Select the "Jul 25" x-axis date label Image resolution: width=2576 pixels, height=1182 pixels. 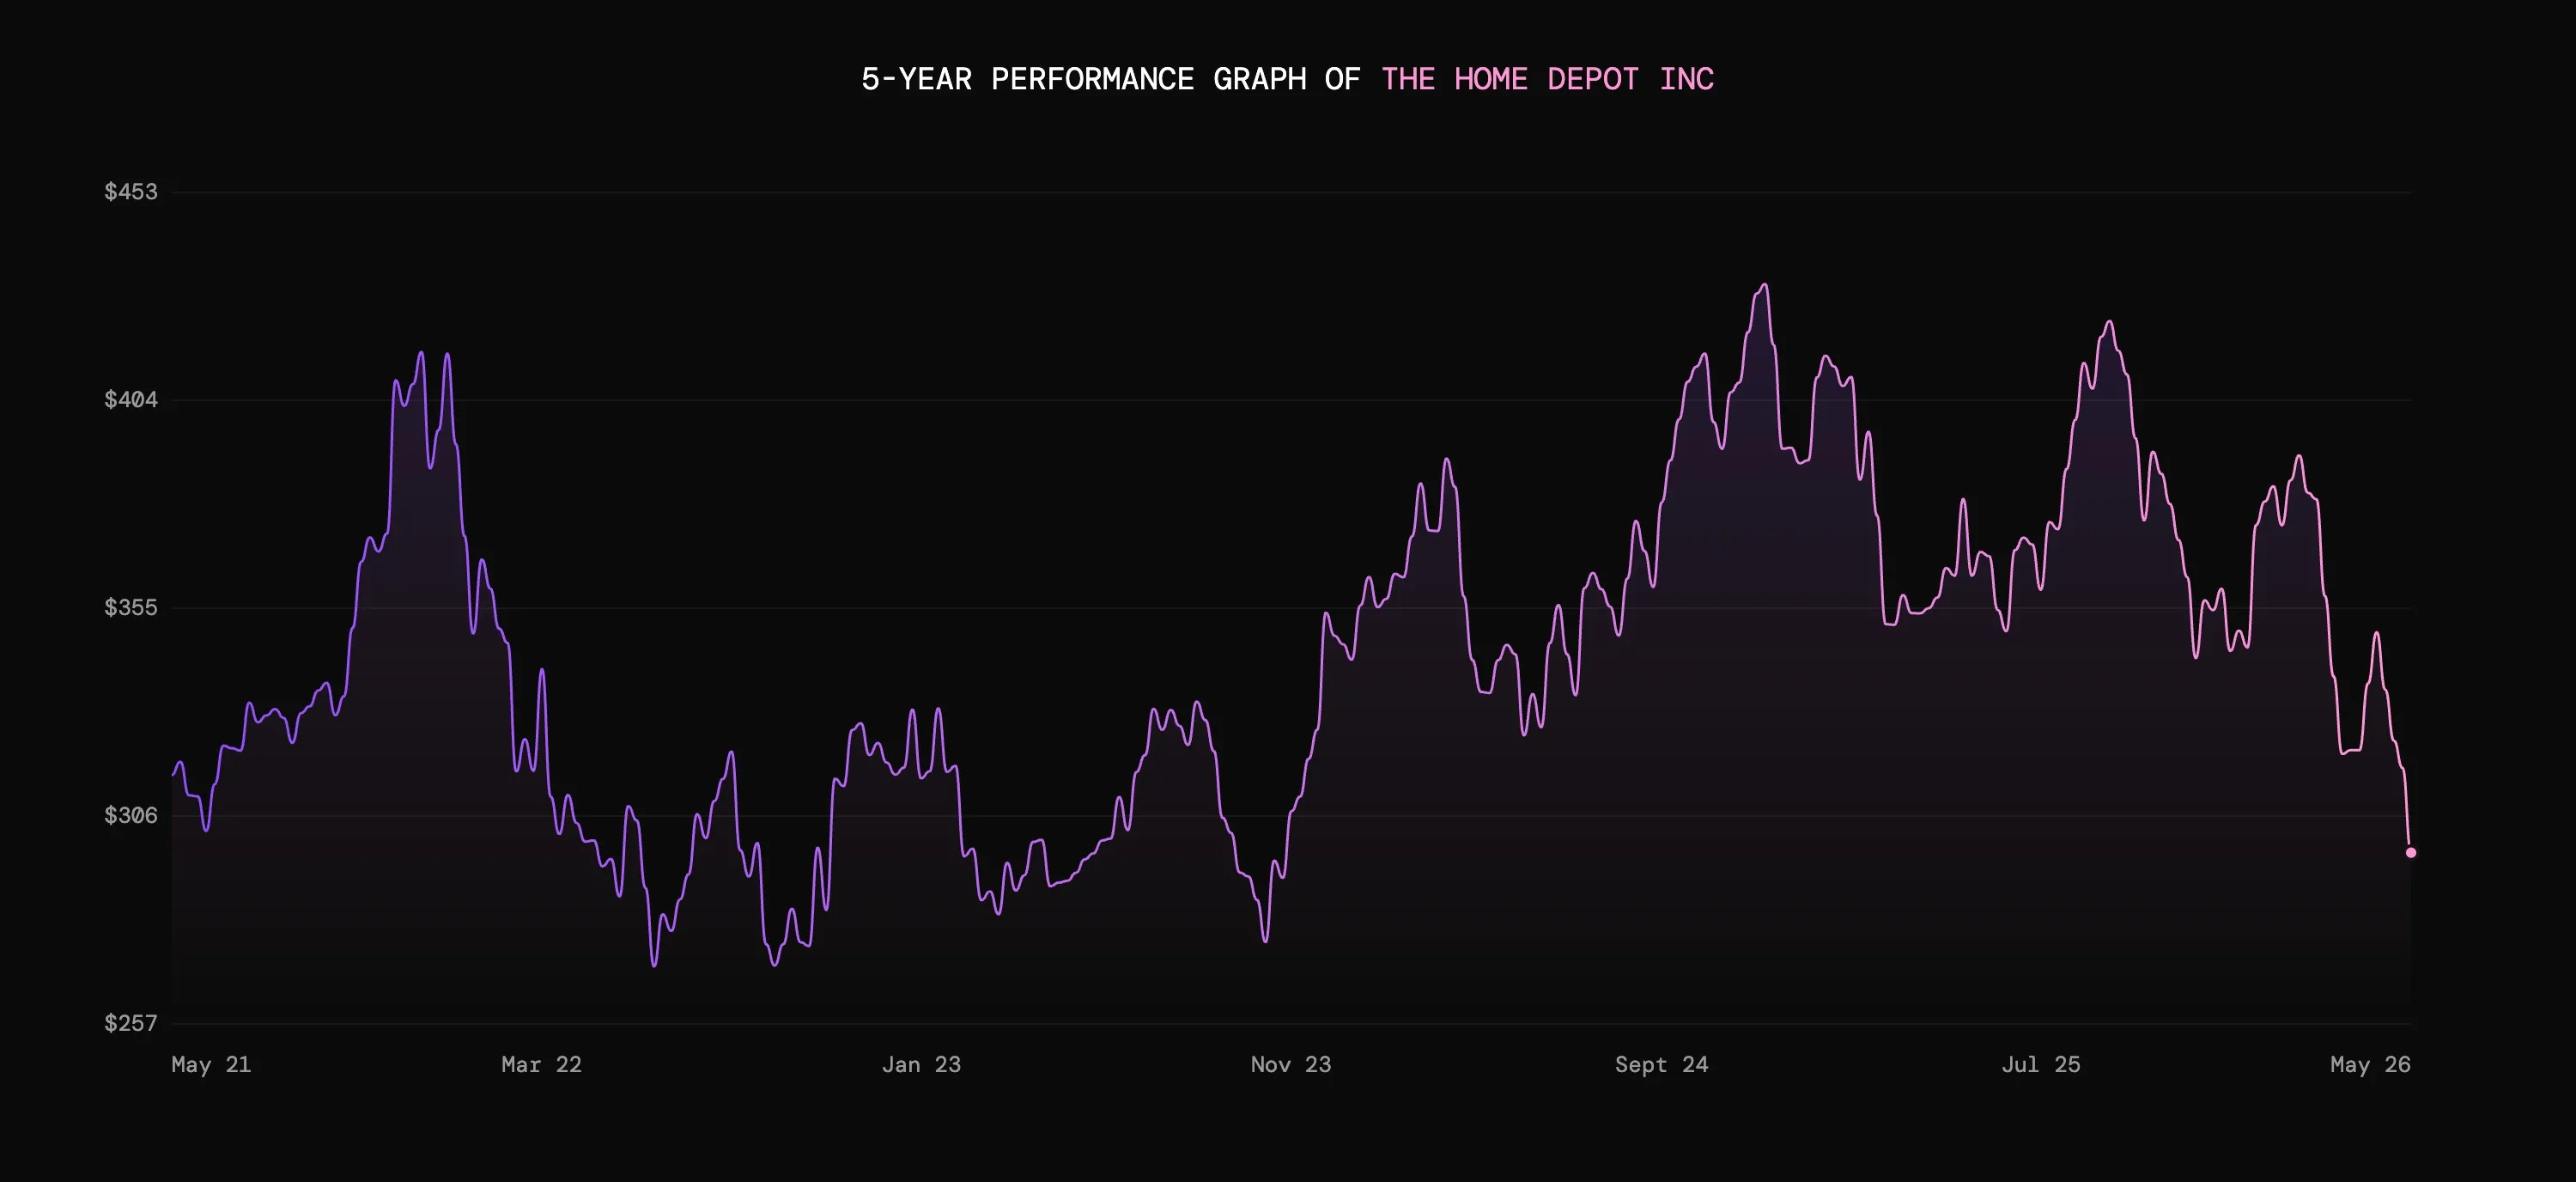click(2041, 1065)
